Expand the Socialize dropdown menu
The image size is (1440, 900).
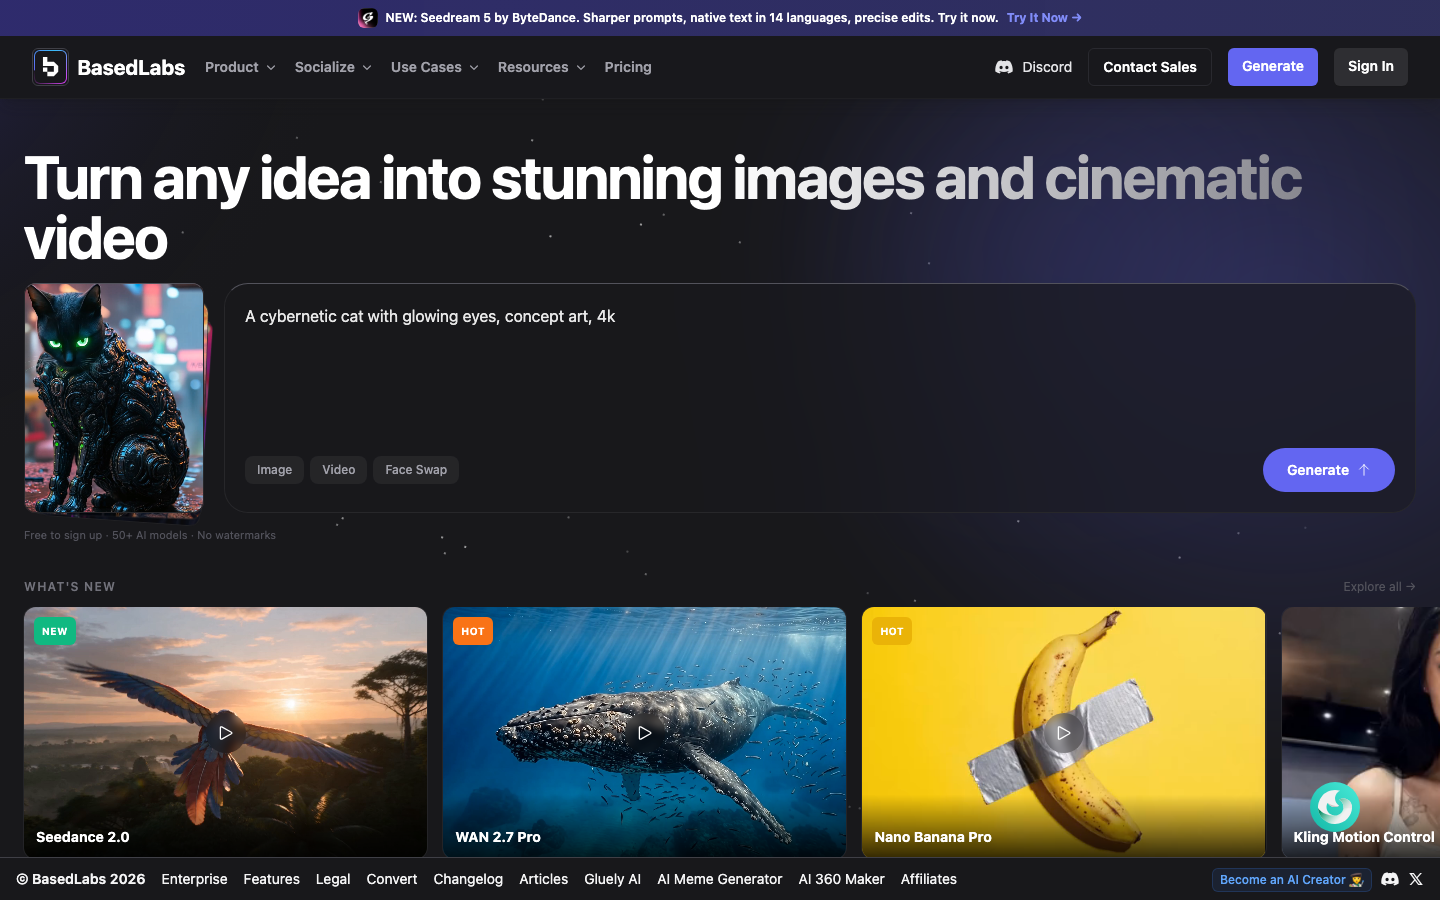[333, 67]
